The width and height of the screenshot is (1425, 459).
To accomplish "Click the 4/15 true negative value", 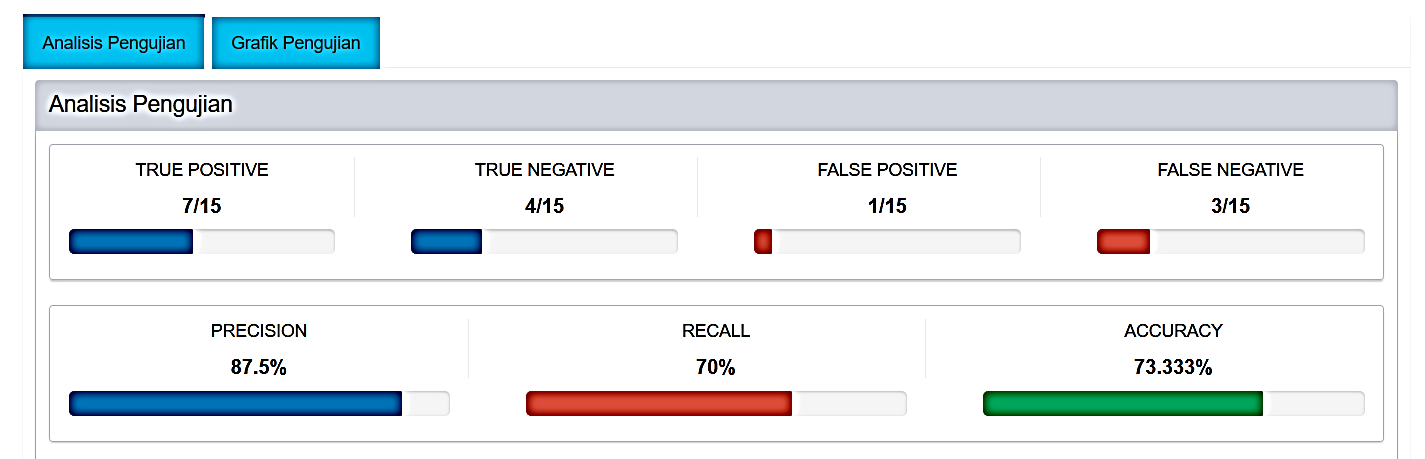I will pos(544,206).
